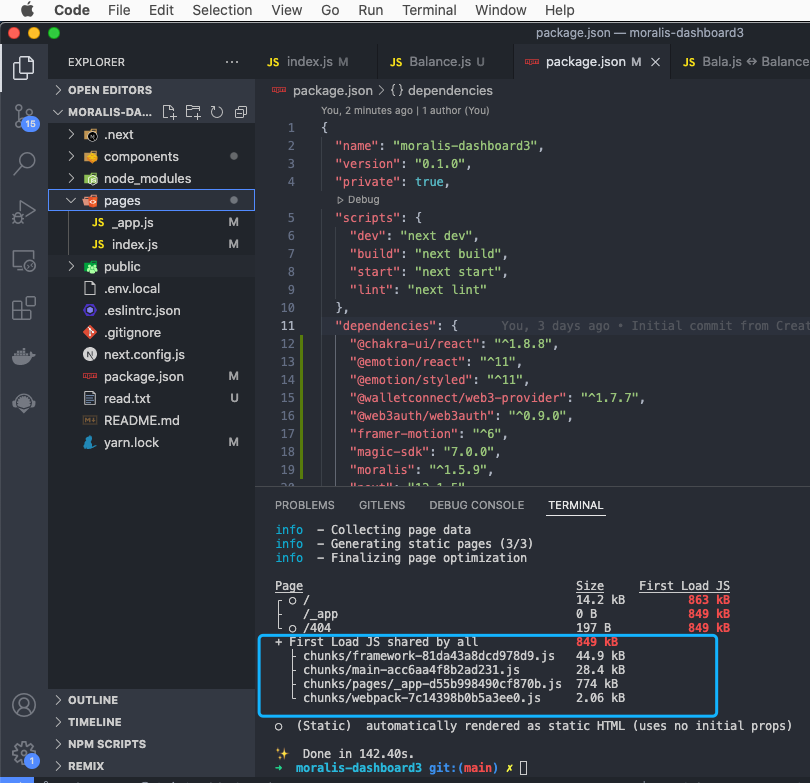Open the Go menu
Viewport: 810px width, 783px height.
tap(330, 10)
